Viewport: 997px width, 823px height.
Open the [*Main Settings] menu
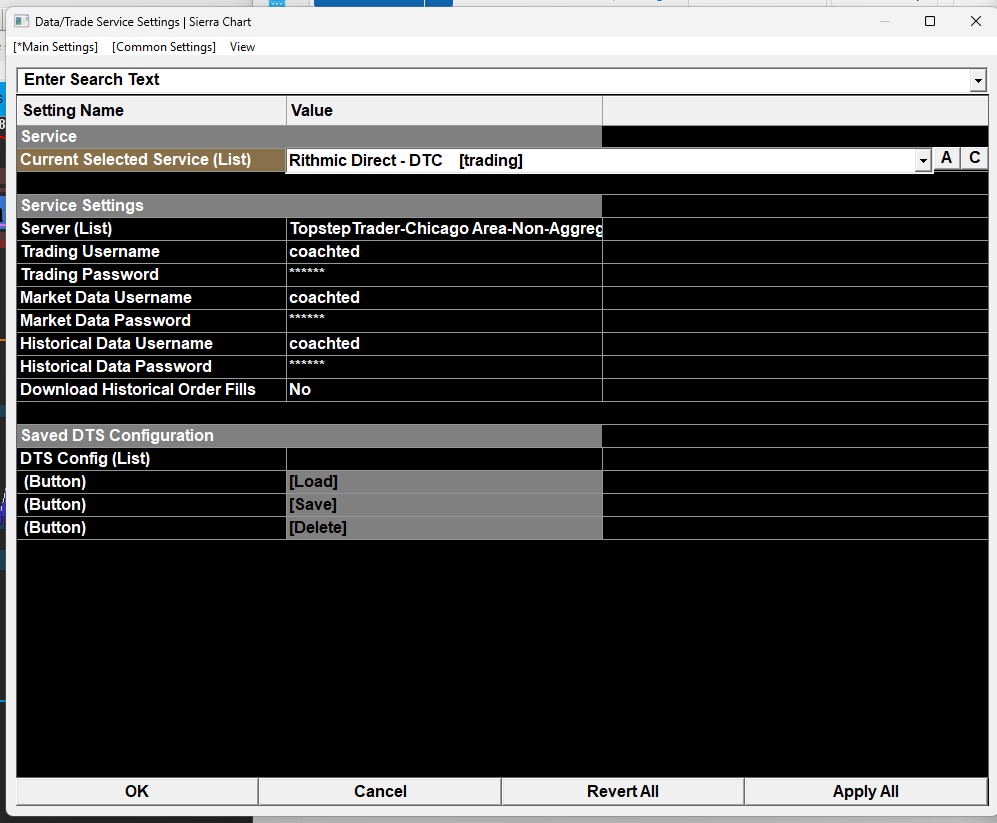tap(55, 47)
